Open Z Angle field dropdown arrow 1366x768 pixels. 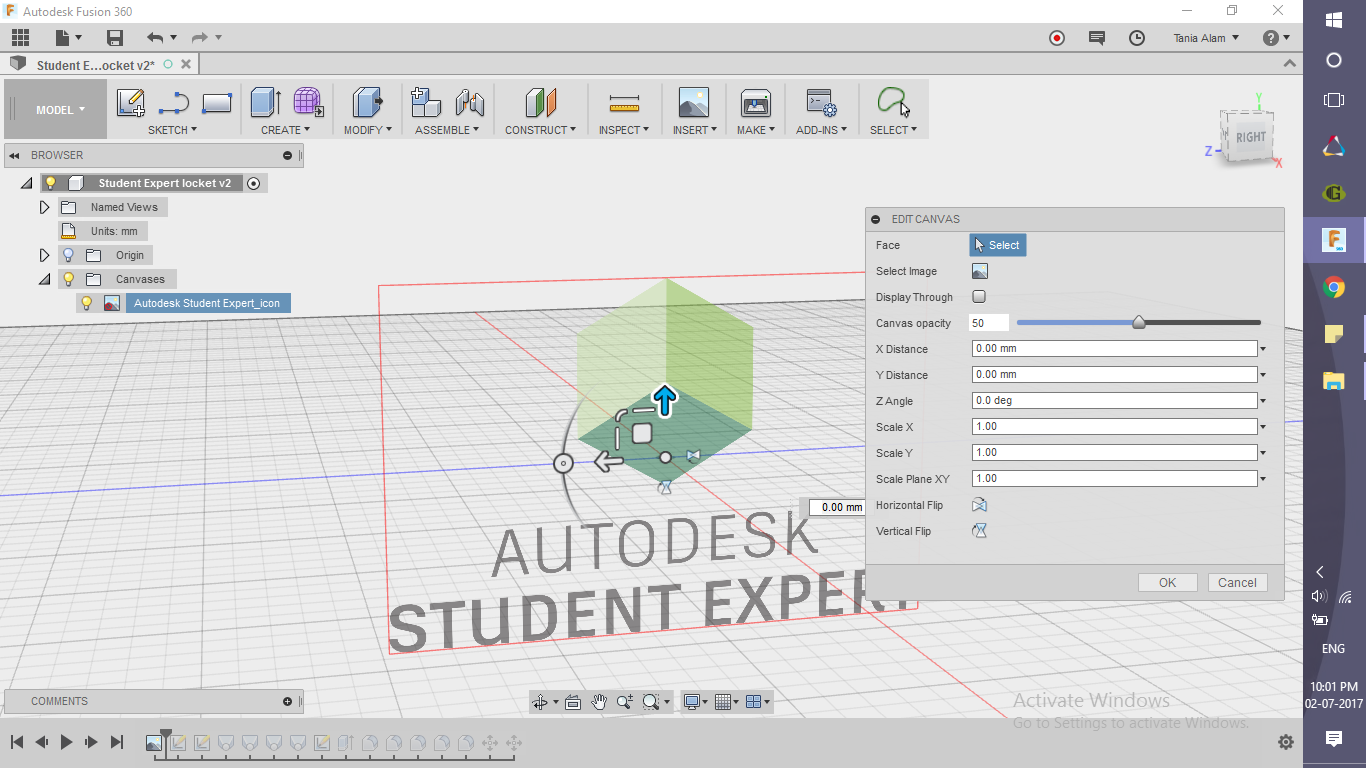tap(1263, 401)
